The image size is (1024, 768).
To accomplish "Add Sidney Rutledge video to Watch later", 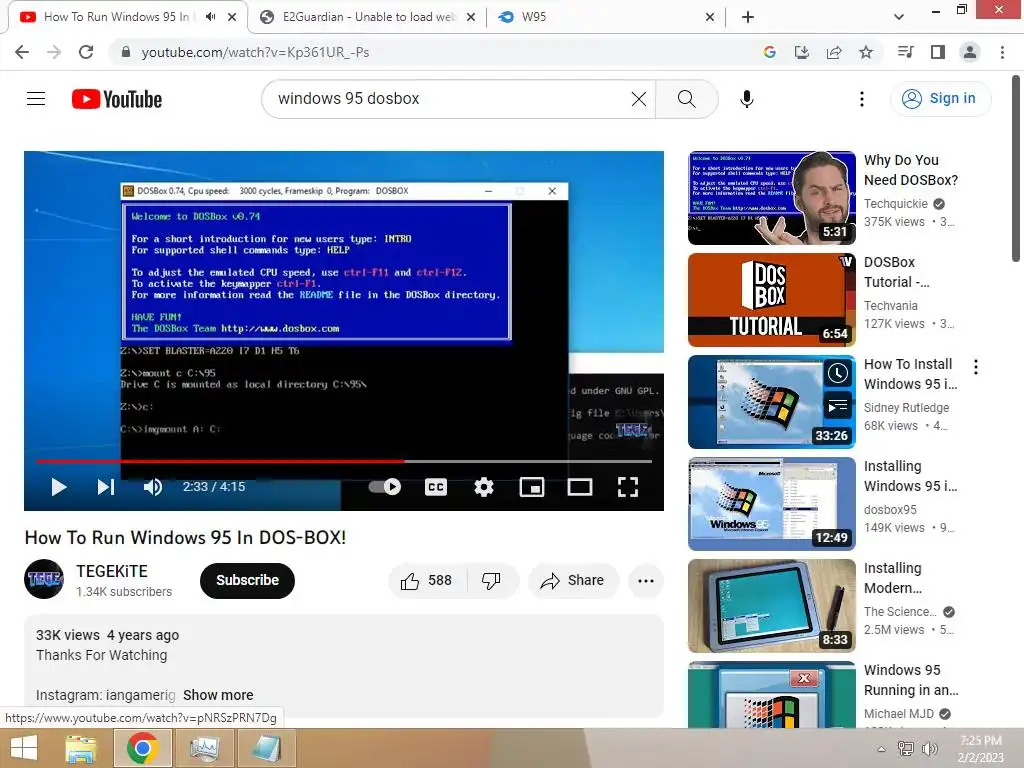I will [x=838, y=374].
